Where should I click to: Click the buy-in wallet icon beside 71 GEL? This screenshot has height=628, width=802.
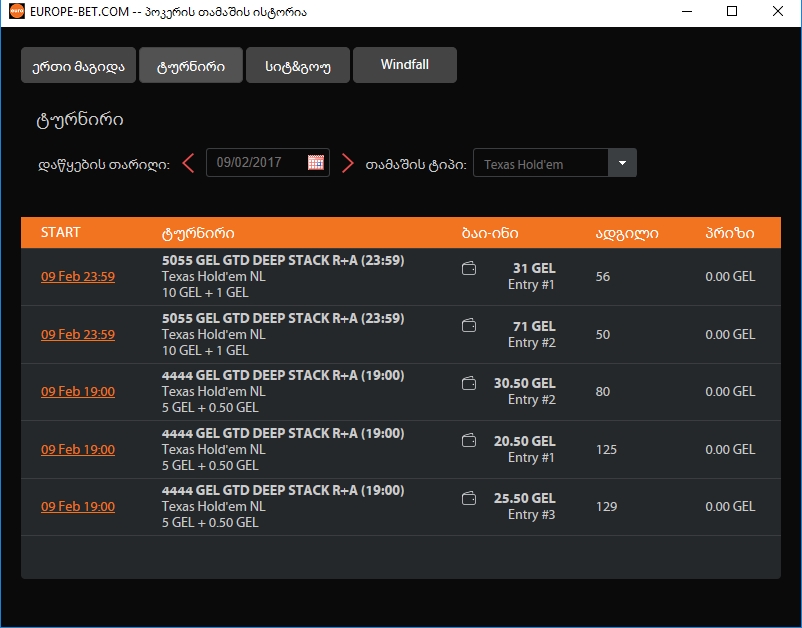point(468,326)
